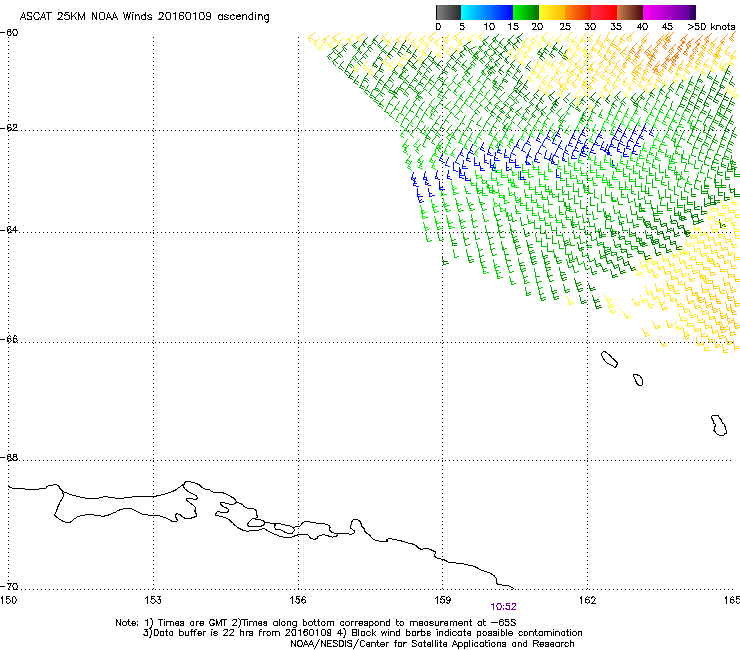Click the NOAA/NESDIS credit line

[x=432, y=644]
